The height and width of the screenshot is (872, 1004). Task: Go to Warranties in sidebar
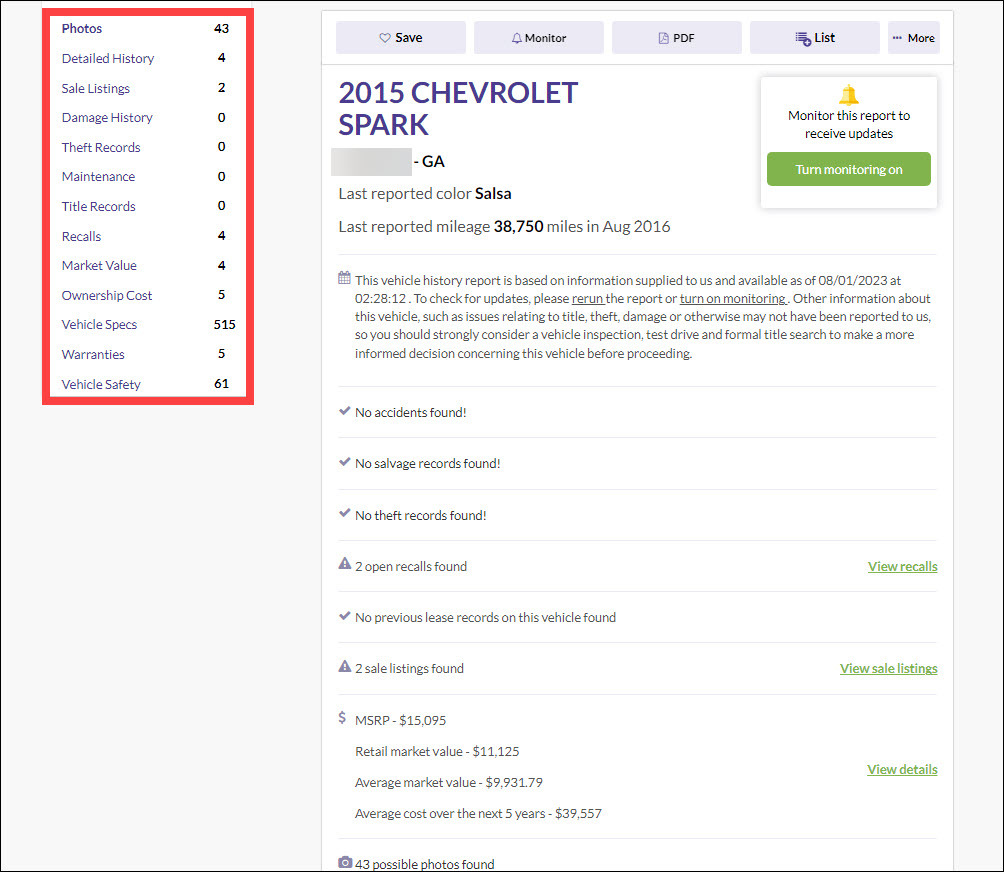coord(93,354)
